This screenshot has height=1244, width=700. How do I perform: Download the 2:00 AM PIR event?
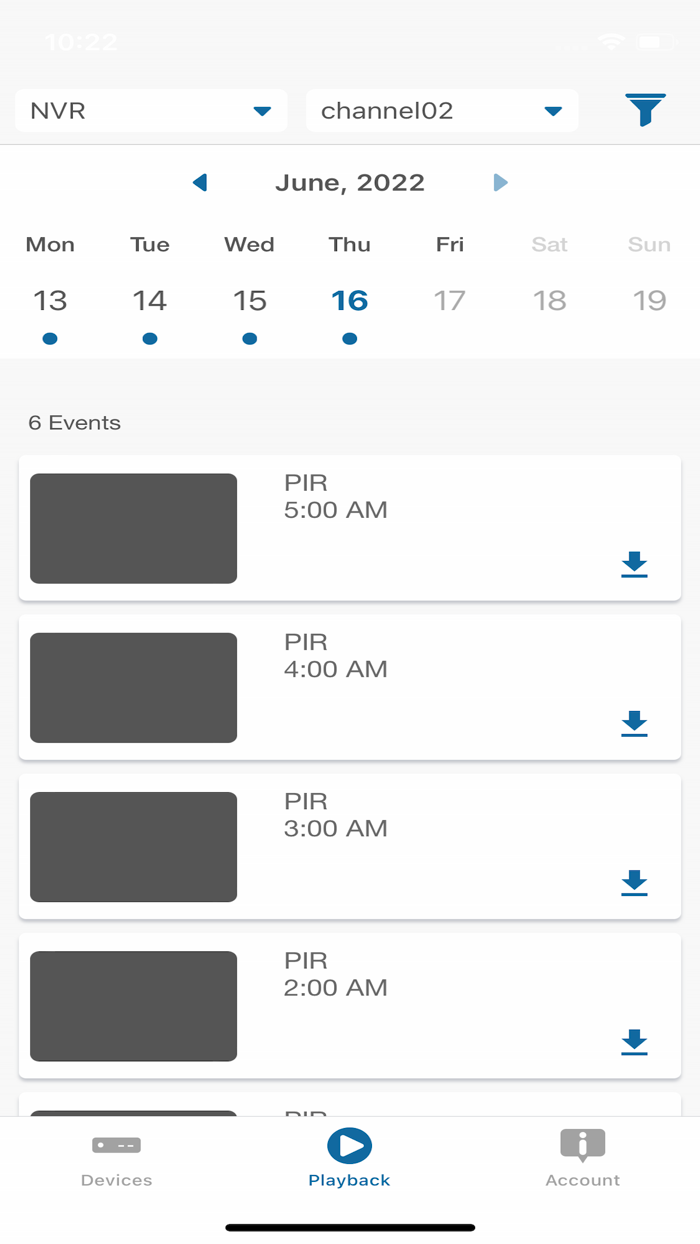(x=634, y=1042)
